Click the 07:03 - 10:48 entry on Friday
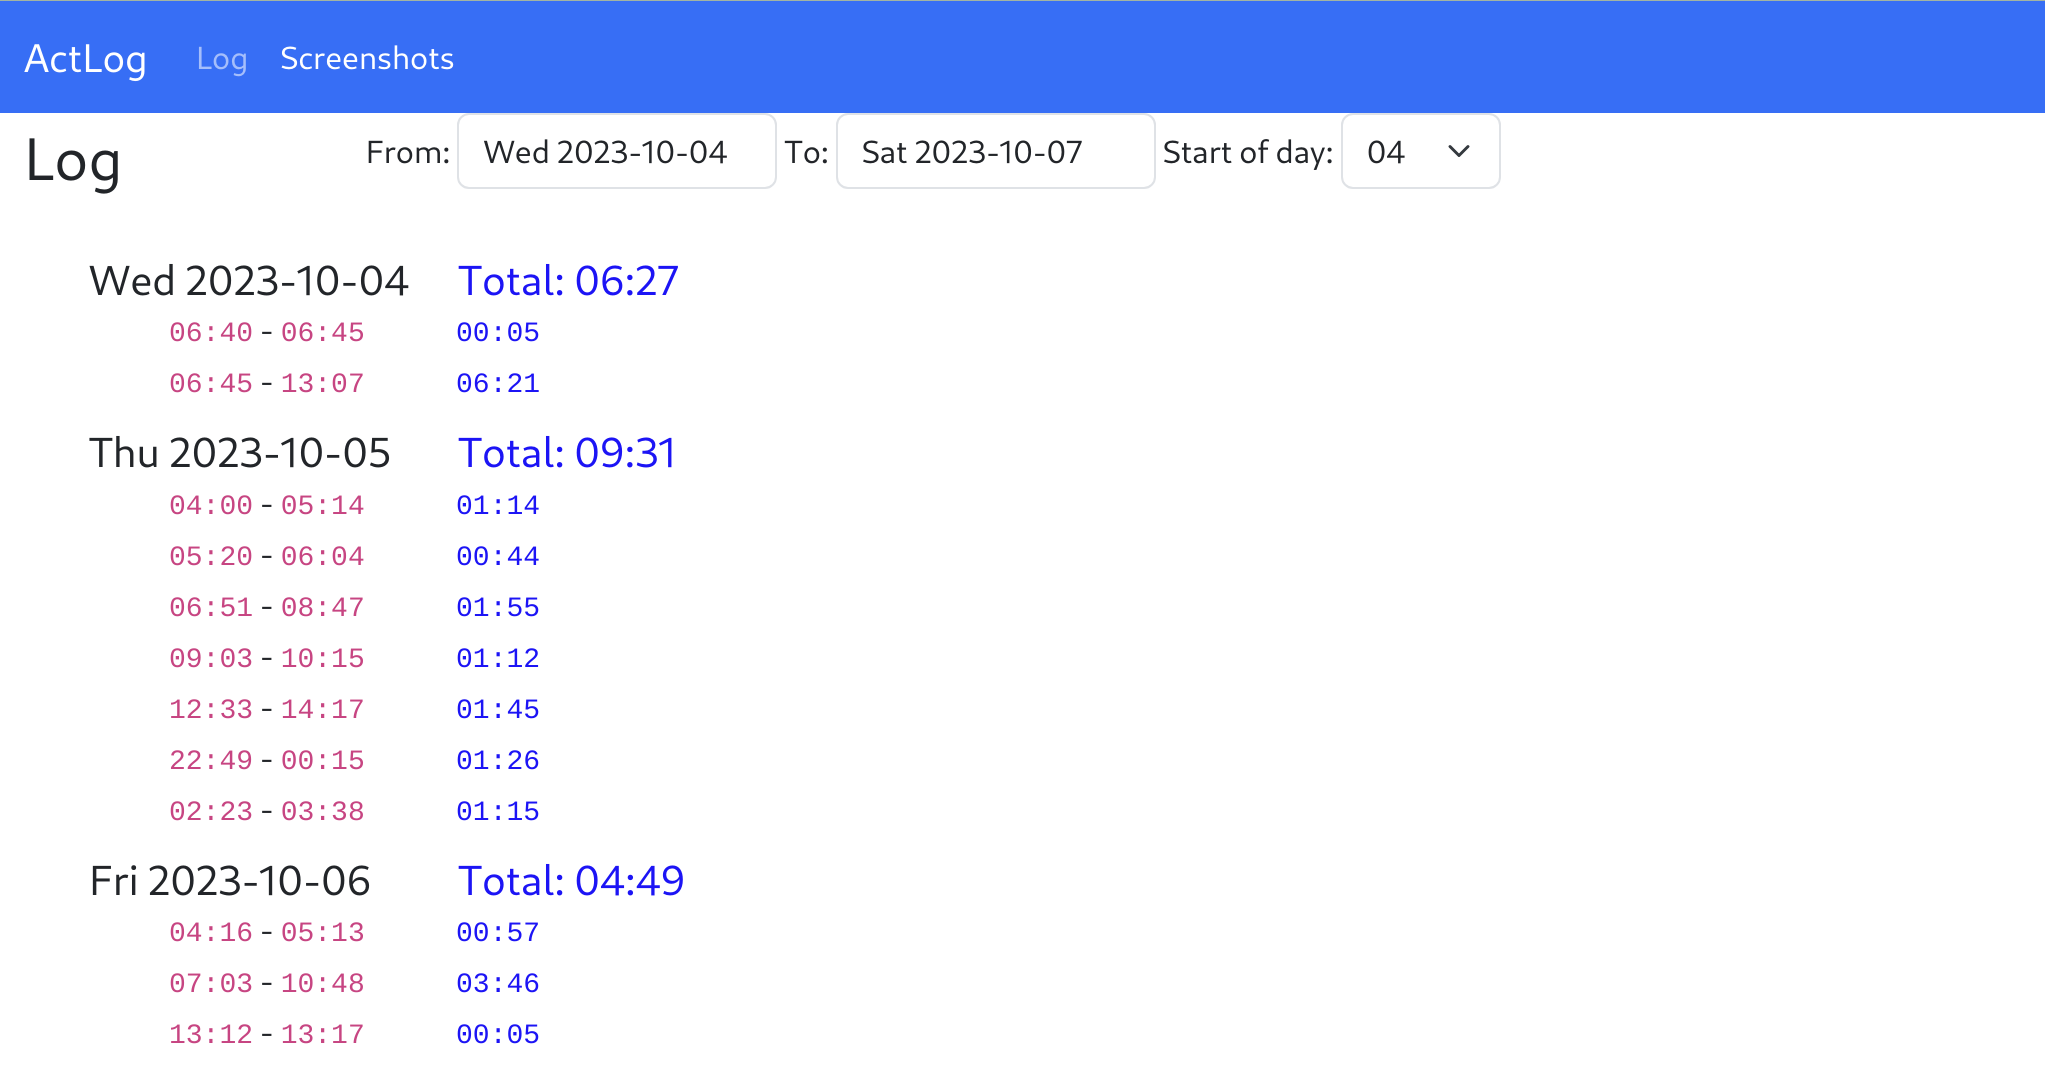 pos(266,983)
